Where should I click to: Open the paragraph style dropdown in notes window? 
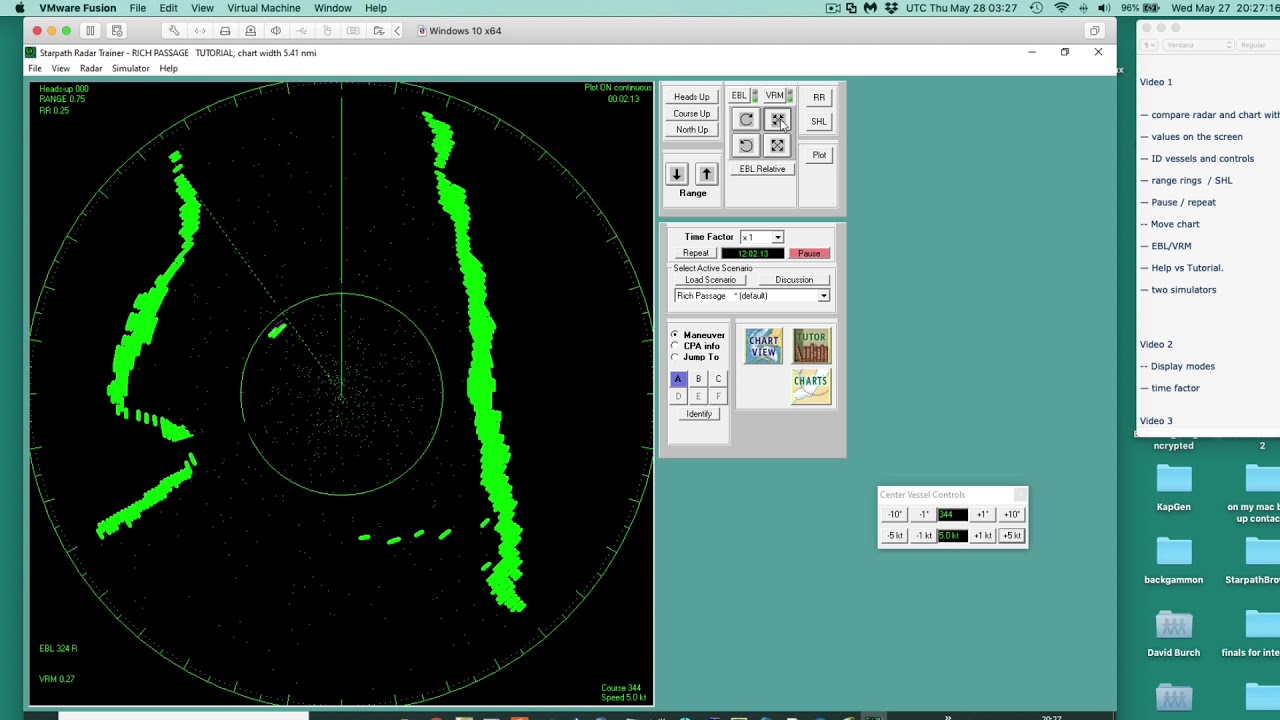[1150, 45]
